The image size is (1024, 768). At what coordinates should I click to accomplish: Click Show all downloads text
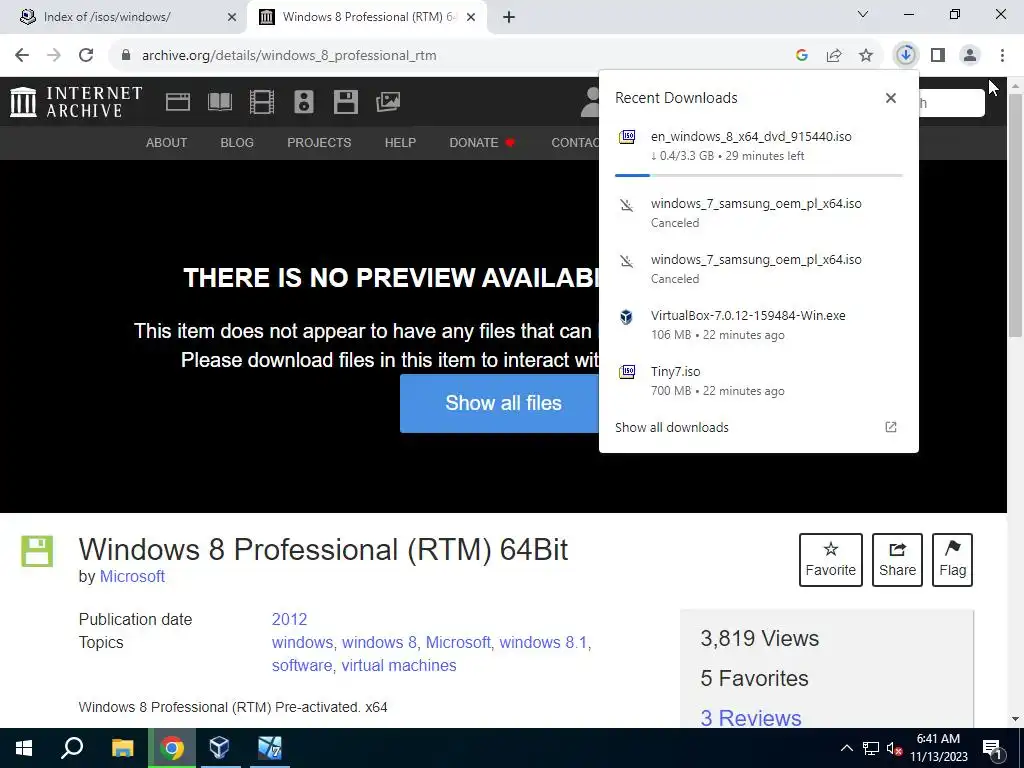672,428
